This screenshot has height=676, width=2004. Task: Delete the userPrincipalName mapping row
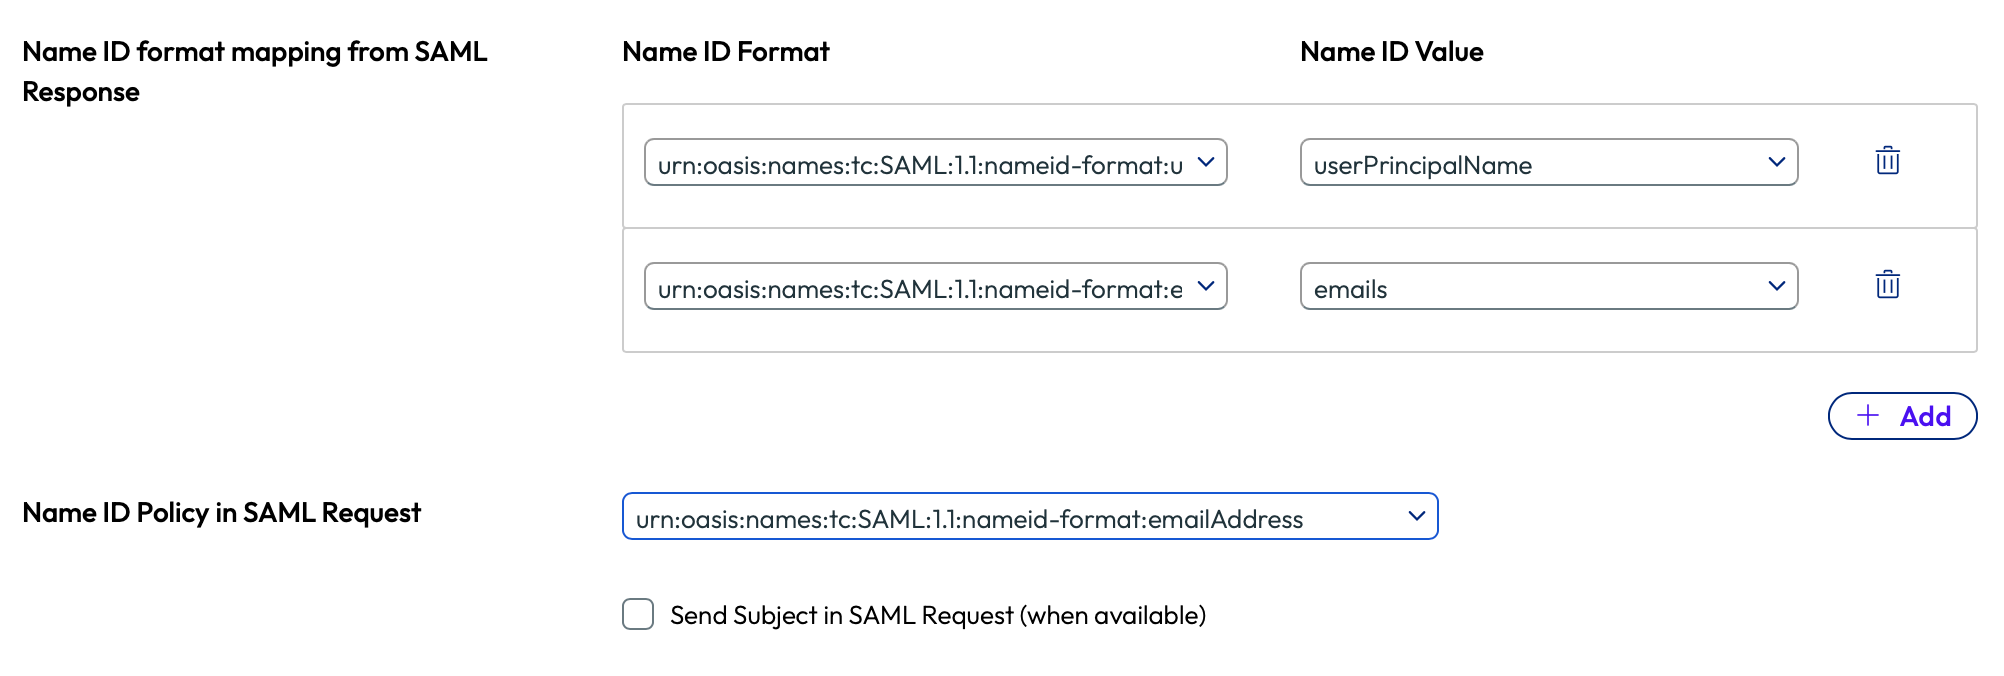click(x=1887, y=161)
